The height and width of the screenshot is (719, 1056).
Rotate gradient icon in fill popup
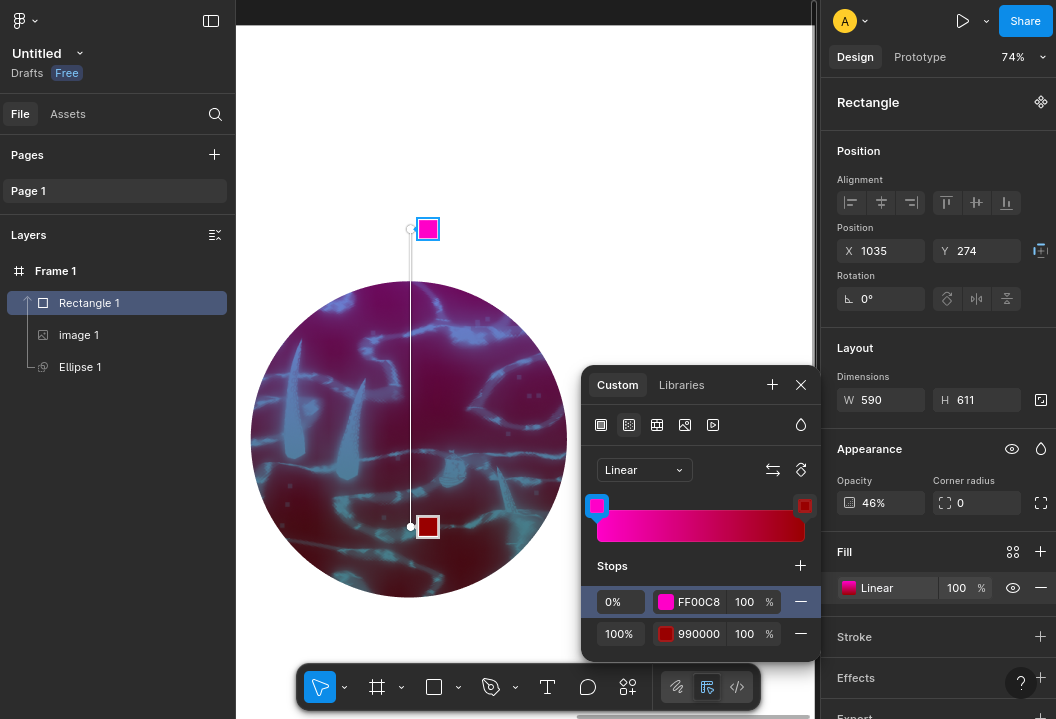[801, 470]
